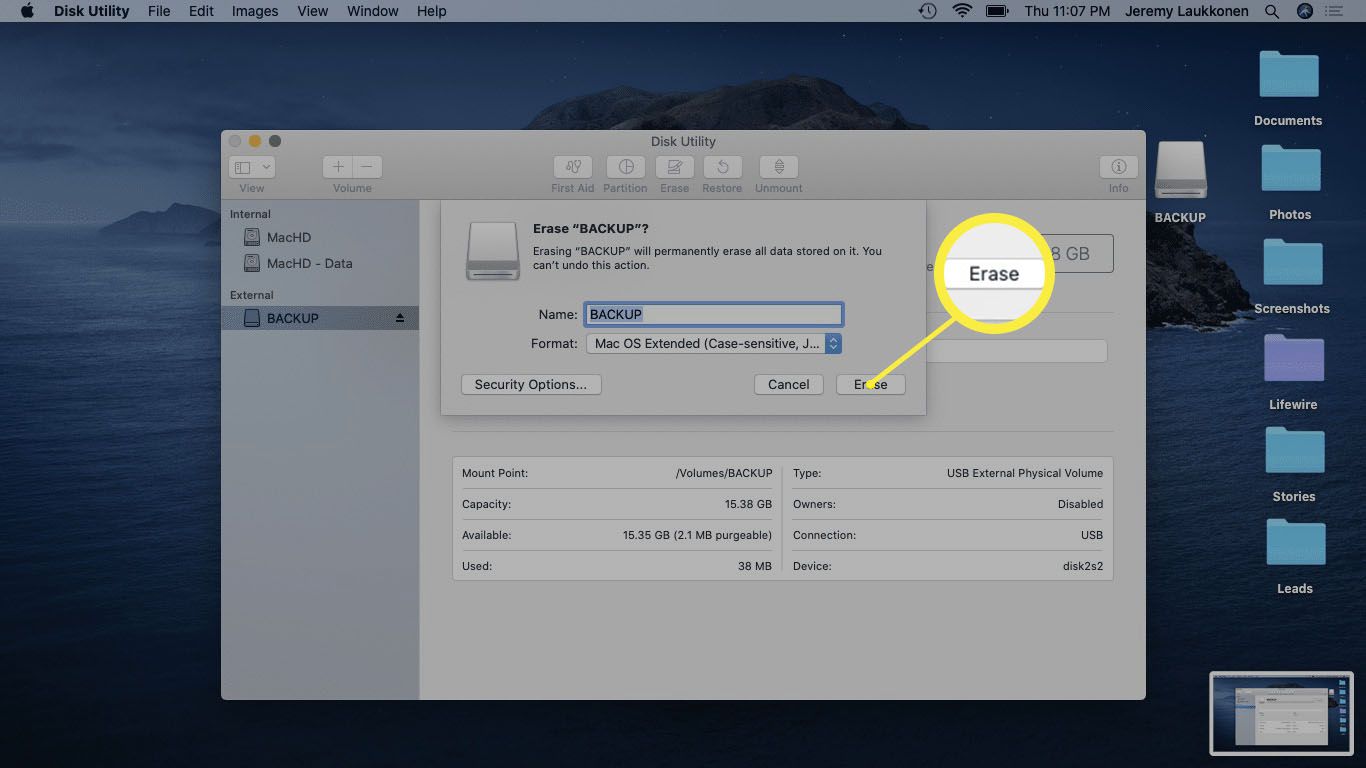The image size is (1366, 768).
Task: Click the 38 MB used value
Action: [755, 566]
